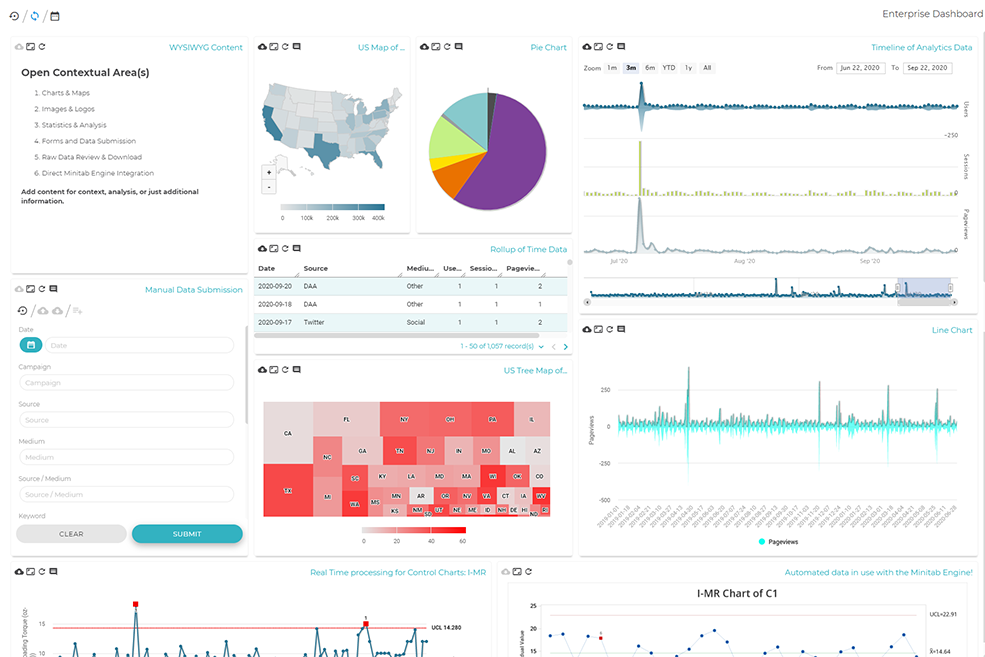Click the cloud upload icon on the Manual Data Submission form
Screen dimensions: 985x657
coord(43,311)
